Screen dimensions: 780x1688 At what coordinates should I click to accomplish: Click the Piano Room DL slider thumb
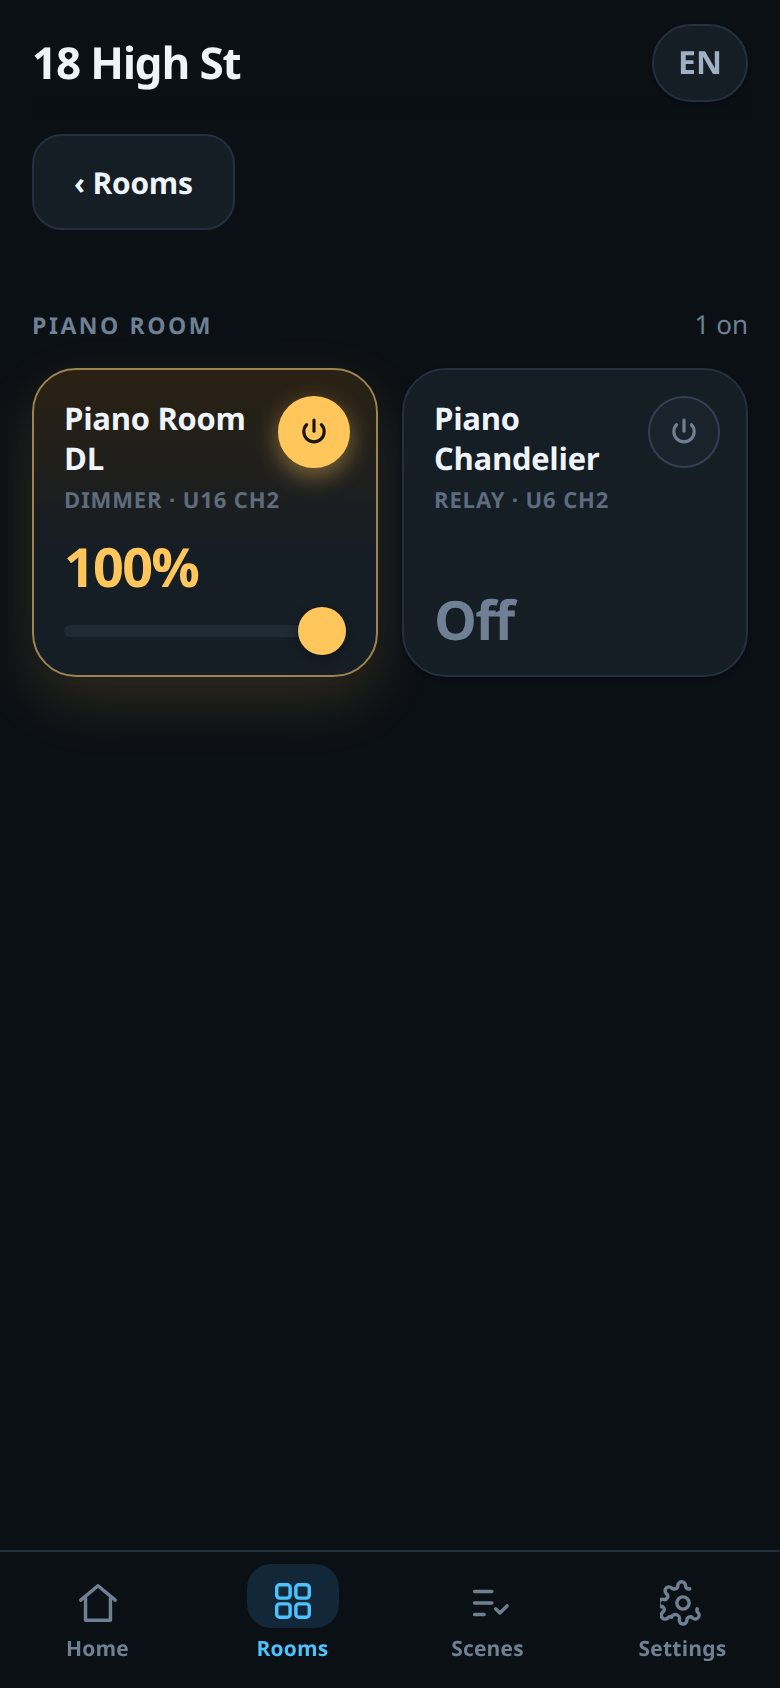coord(322,631)
